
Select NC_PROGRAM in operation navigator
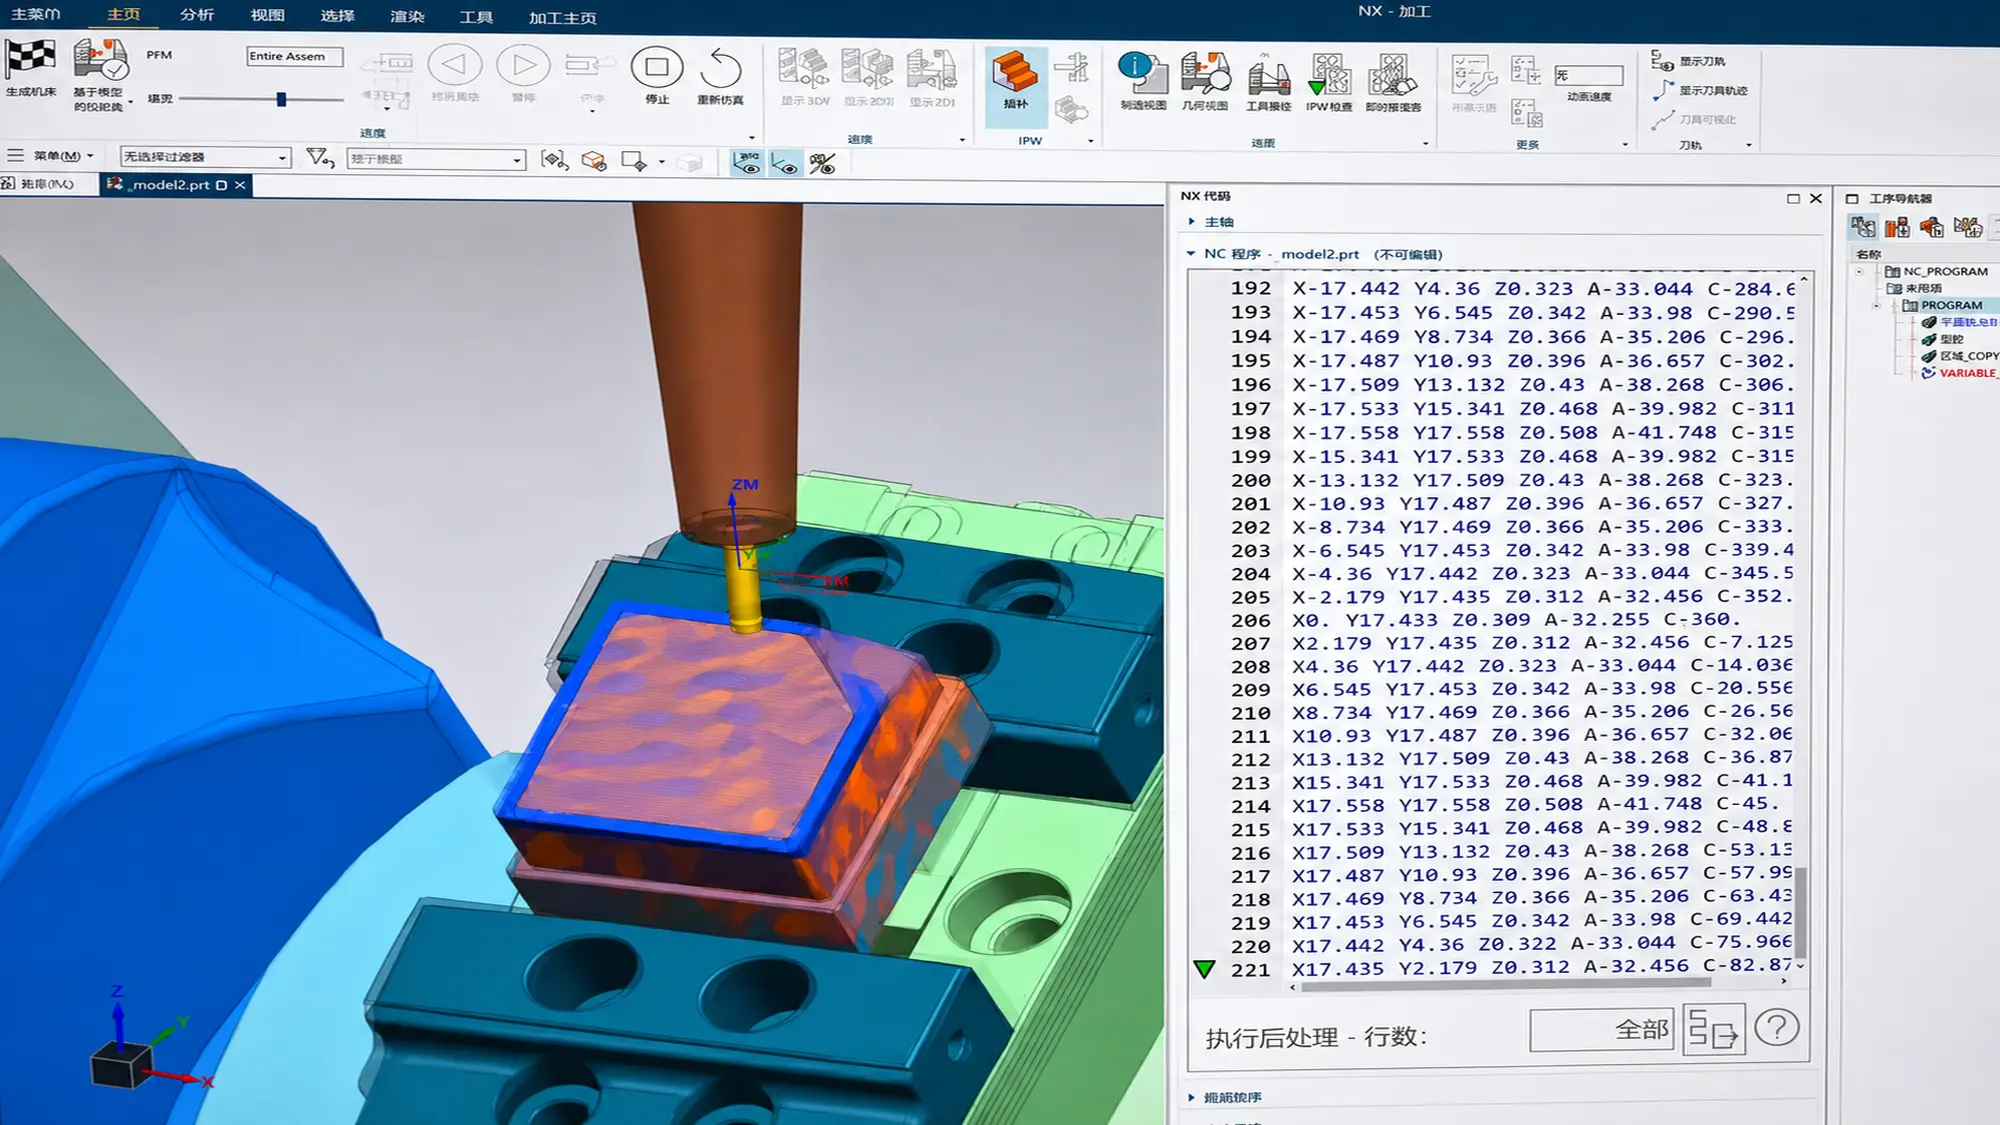tap(1945, 271)
